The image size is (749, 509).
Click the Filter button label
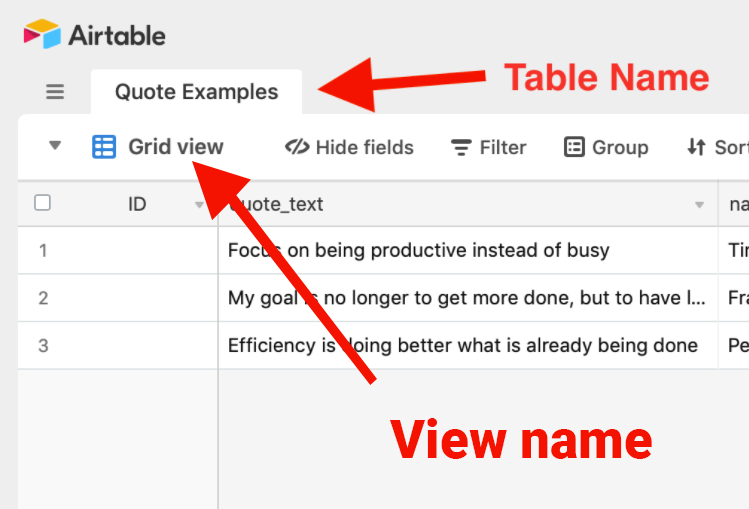[503, 147]
